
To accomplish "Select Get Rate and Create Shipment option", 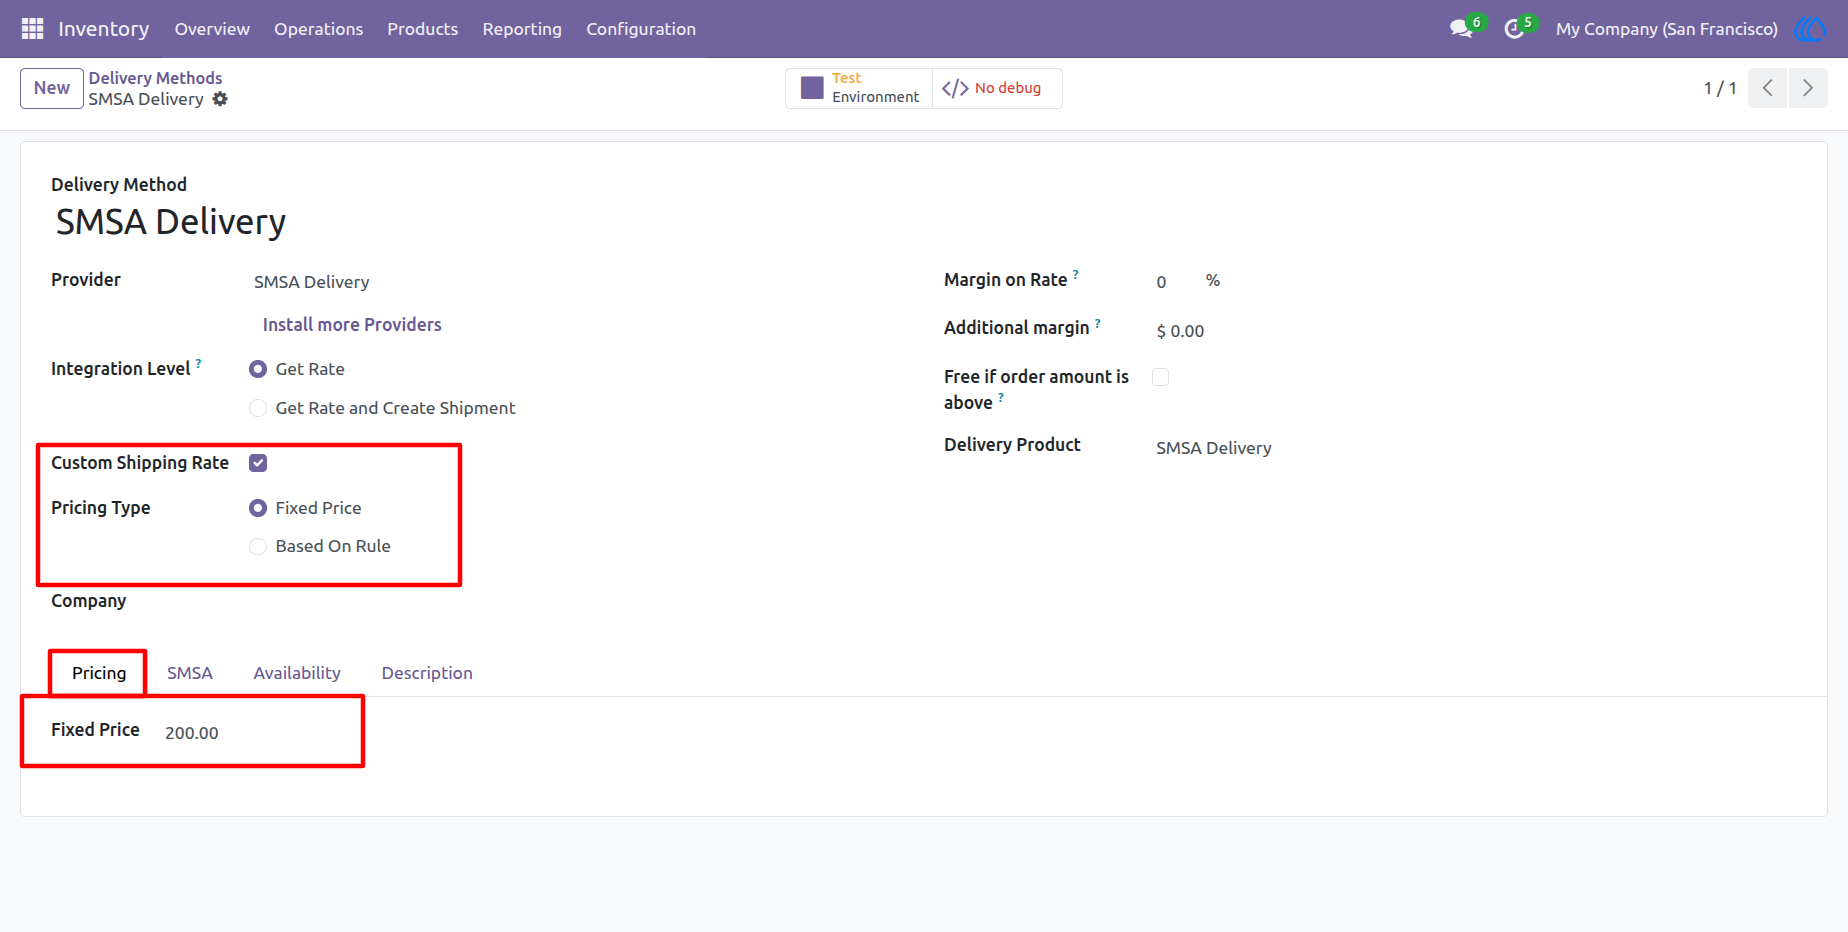I will point(258,408).
